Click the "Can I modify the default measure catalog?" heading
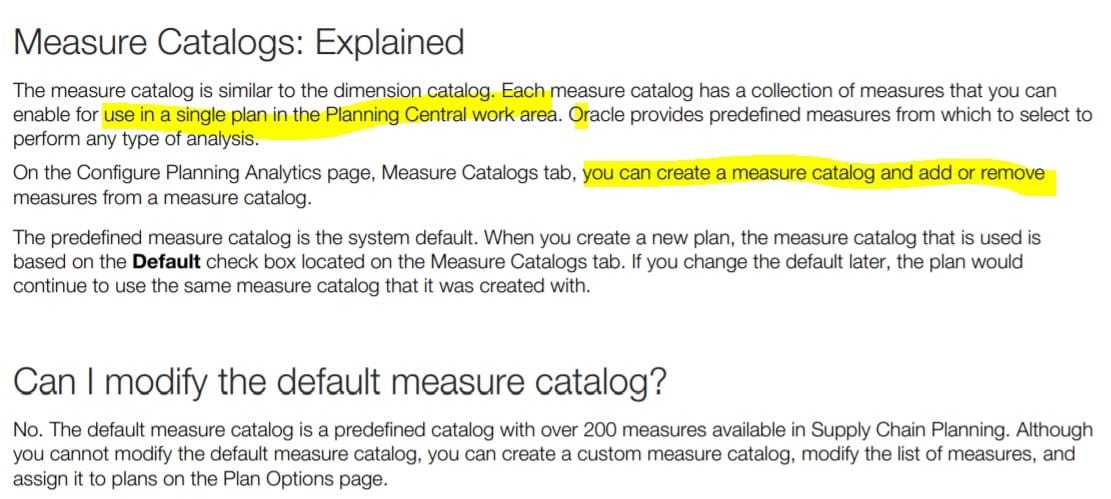This screenshot has height=499, width=1111. tap(340, 380)
